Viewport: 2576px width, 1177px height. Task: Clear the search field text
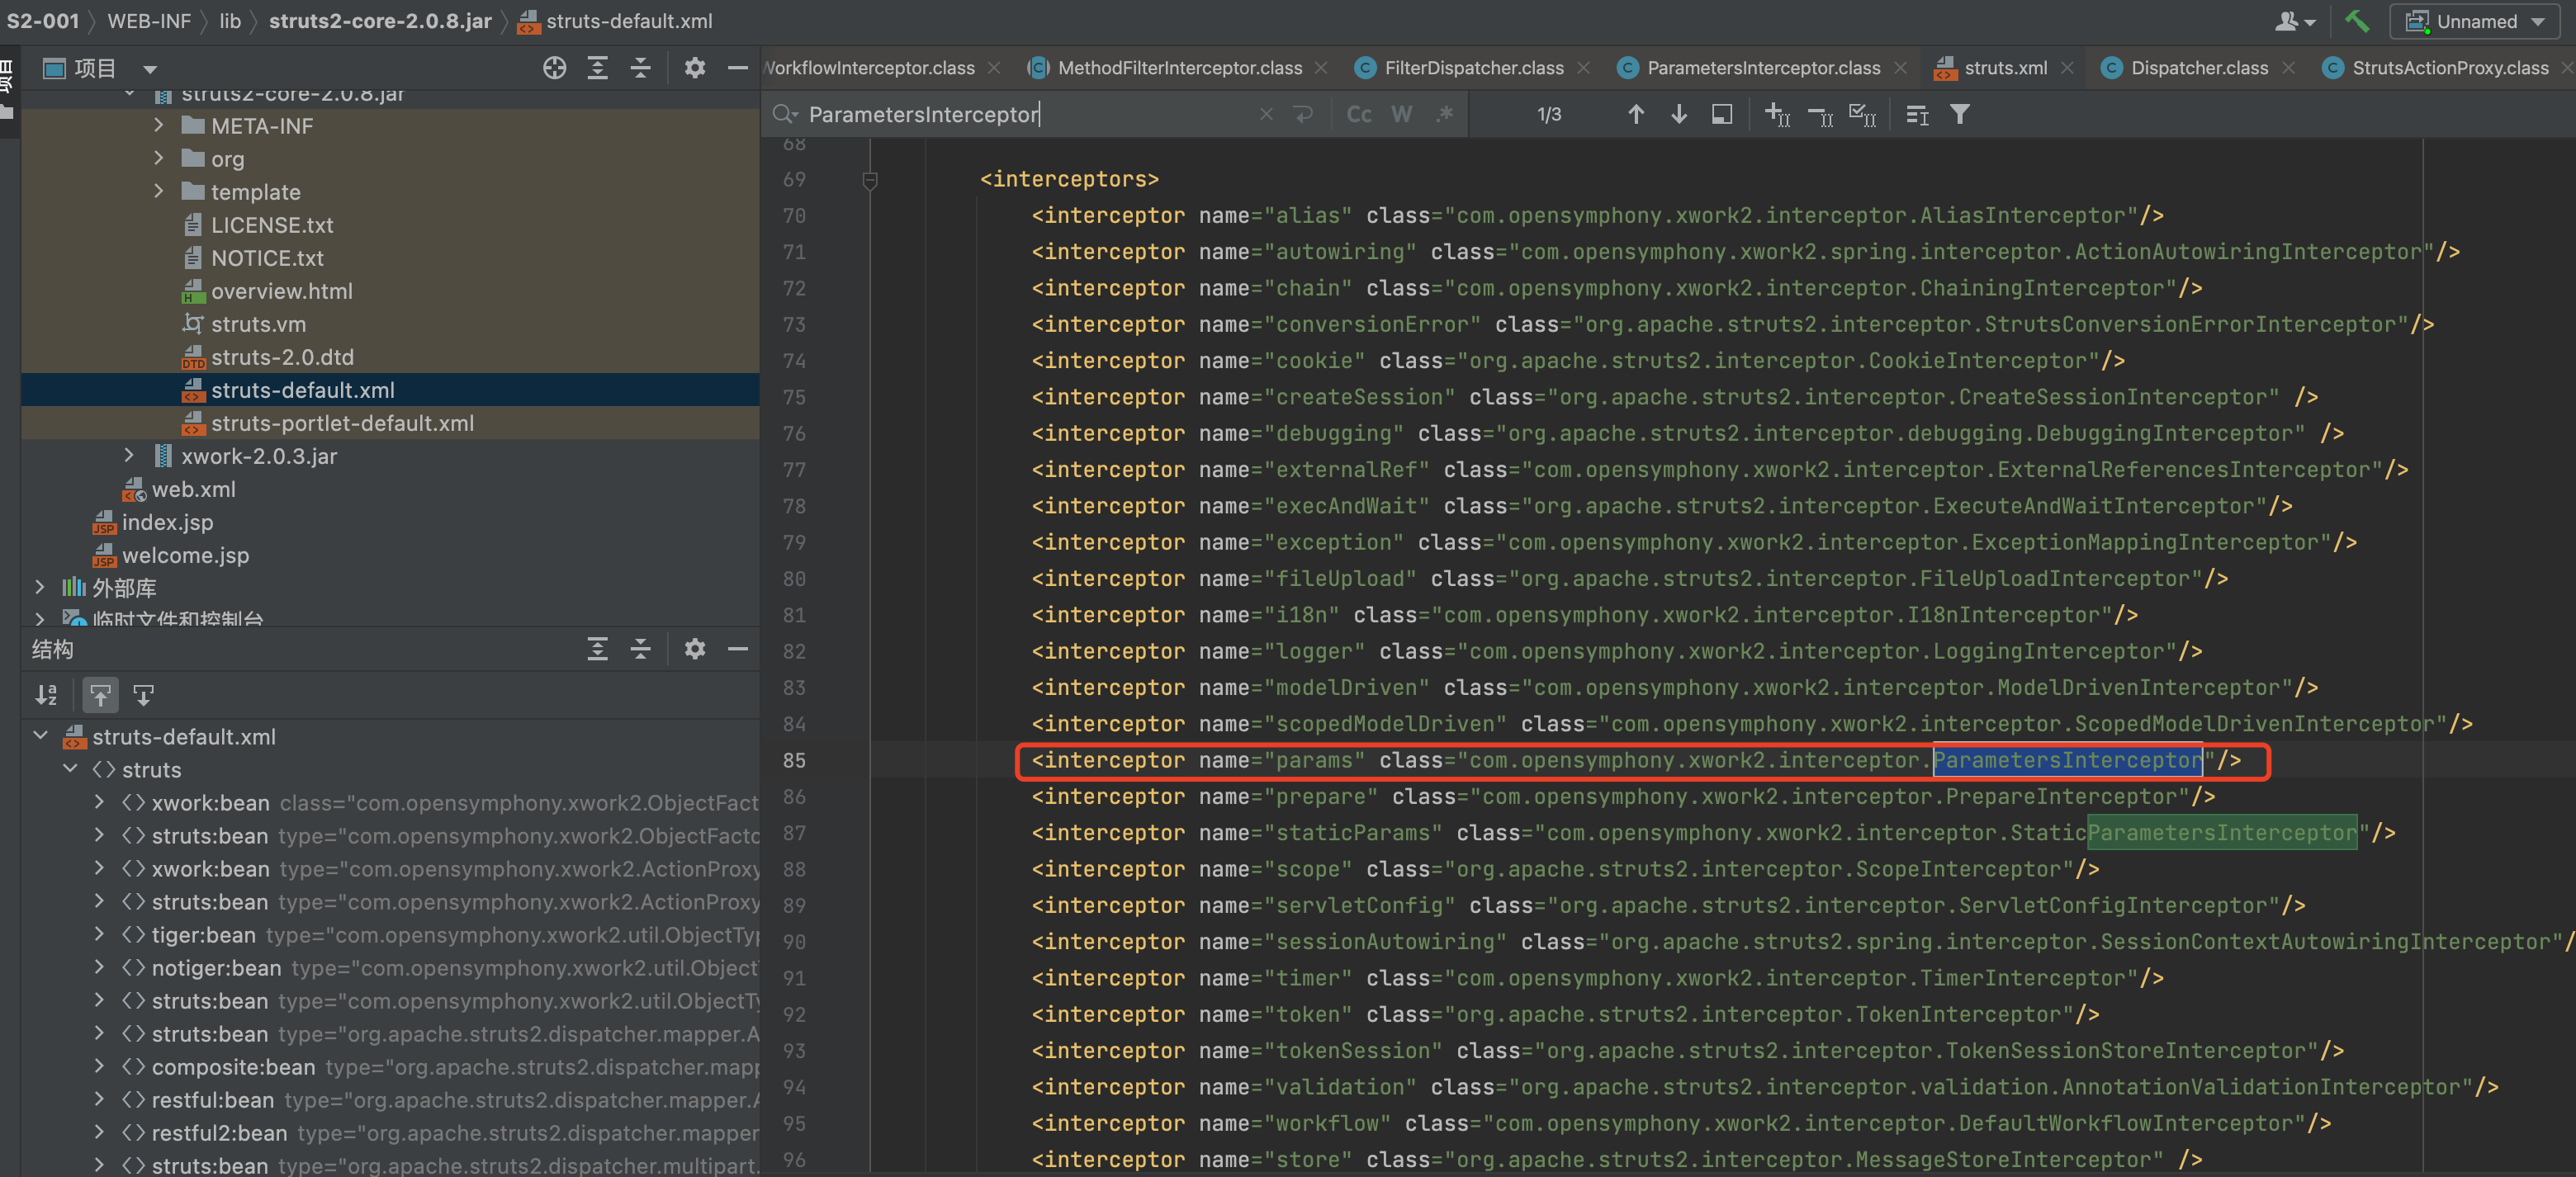[1265, 114]
